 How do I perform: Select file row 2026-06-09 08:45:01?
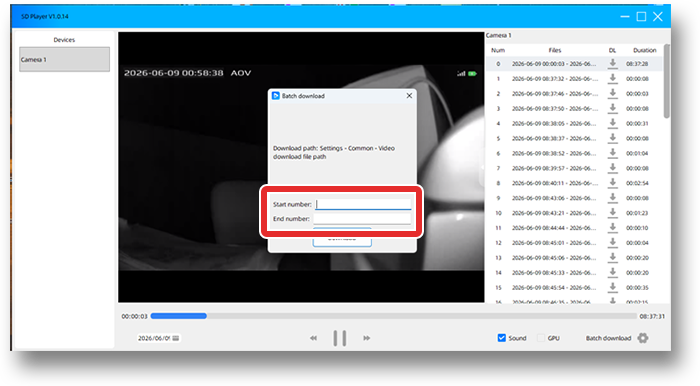tap(574, 243)
